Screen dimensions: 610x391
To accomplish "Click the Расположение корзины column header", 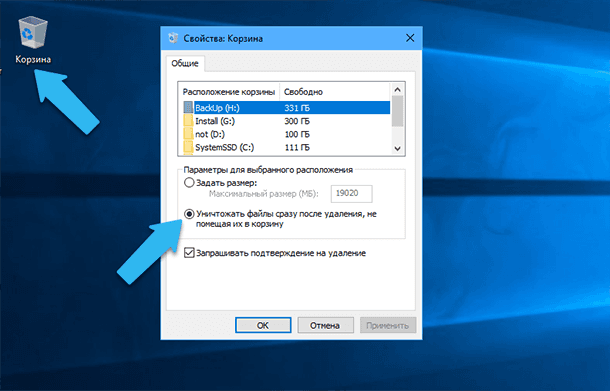I will (229, 92).
